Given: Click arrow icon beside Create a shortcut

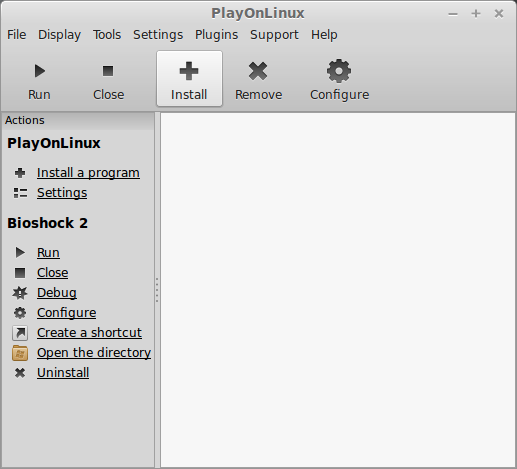Looking at the screenshot, I should [x=20, y=333].
